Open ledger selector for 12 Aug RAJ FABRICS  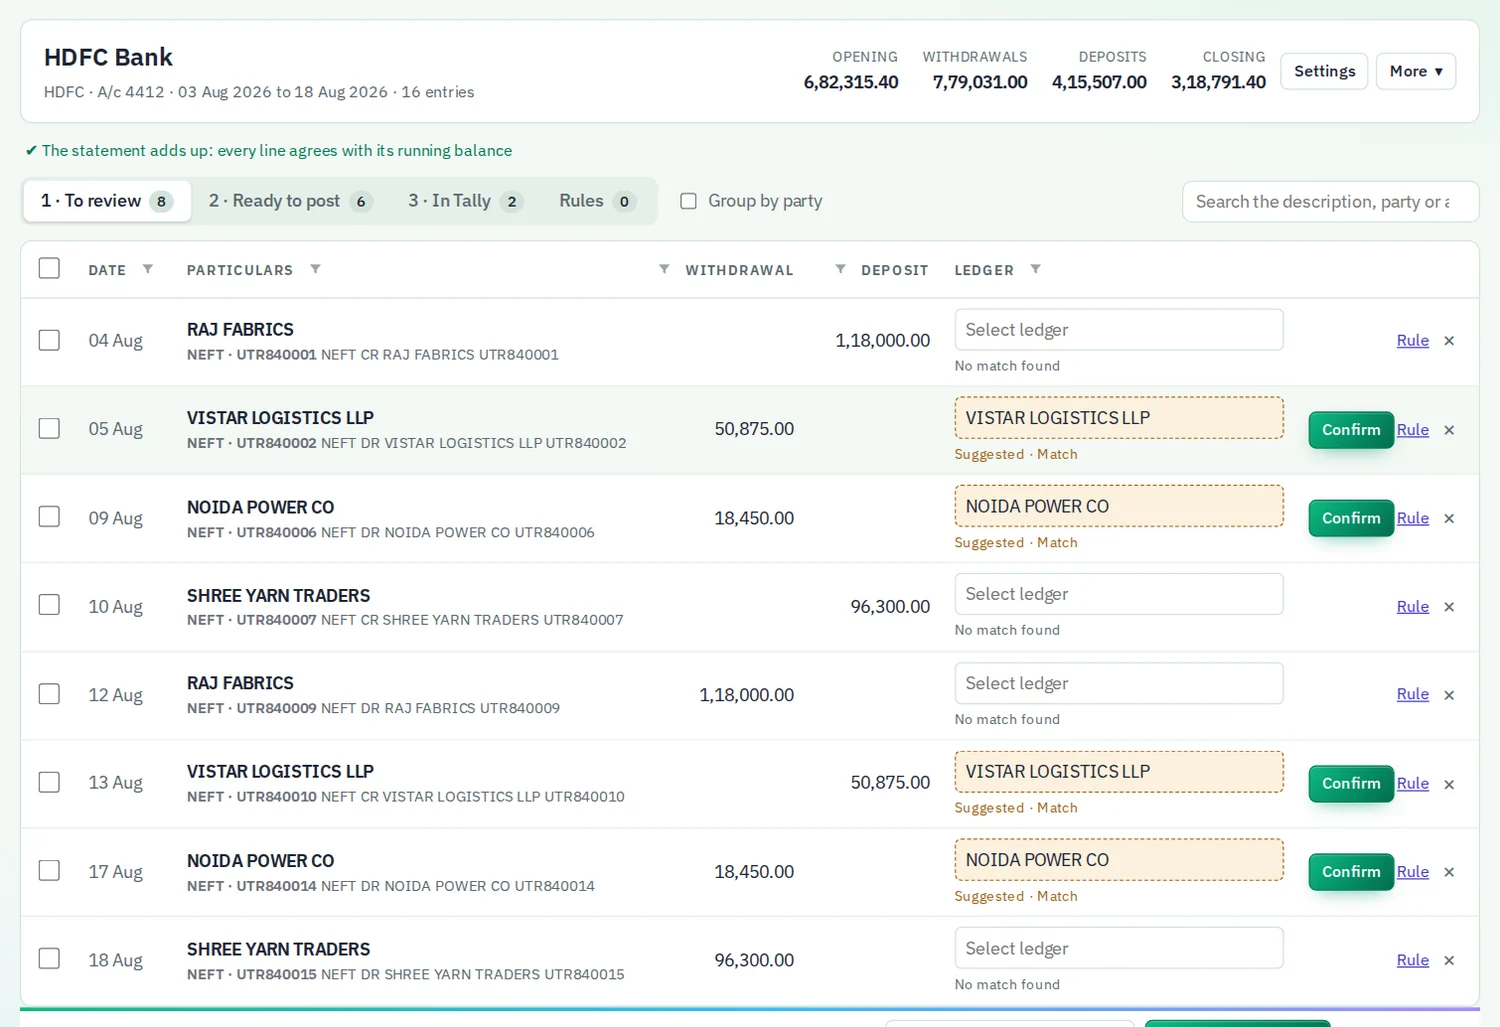click(1119, 683)
